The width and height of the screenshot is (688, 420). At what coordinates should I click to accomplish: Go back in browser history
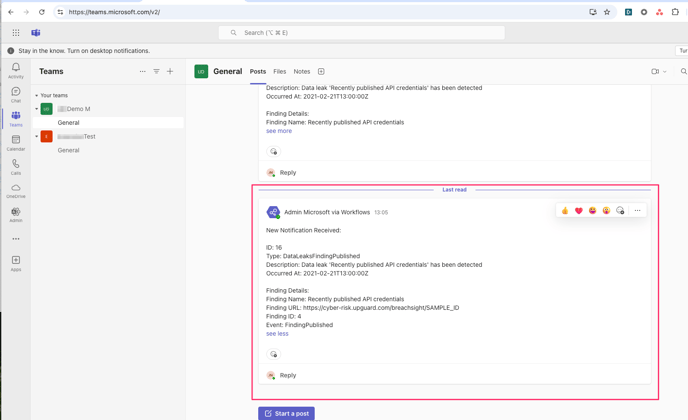coord(11,12)
